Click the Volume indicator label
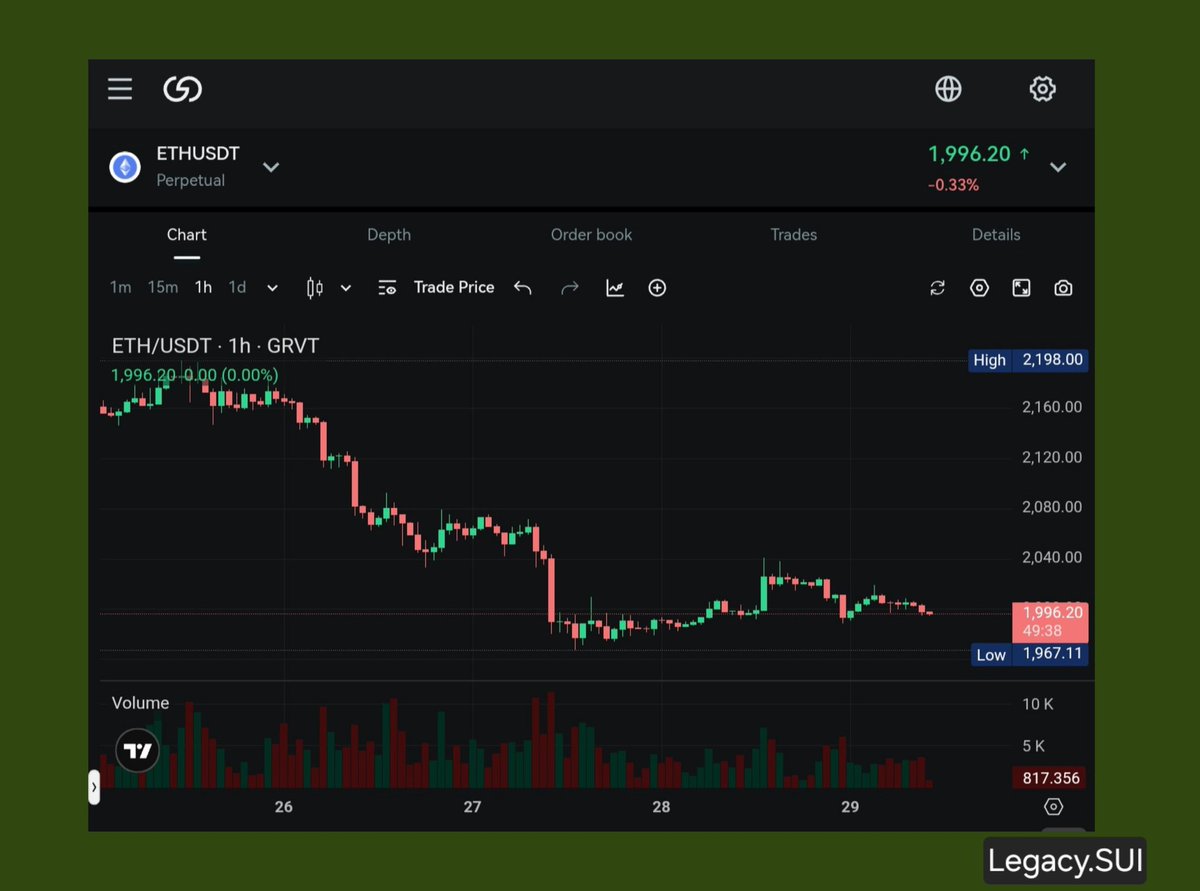1200x891 pixels. click(x=140, y=703)
